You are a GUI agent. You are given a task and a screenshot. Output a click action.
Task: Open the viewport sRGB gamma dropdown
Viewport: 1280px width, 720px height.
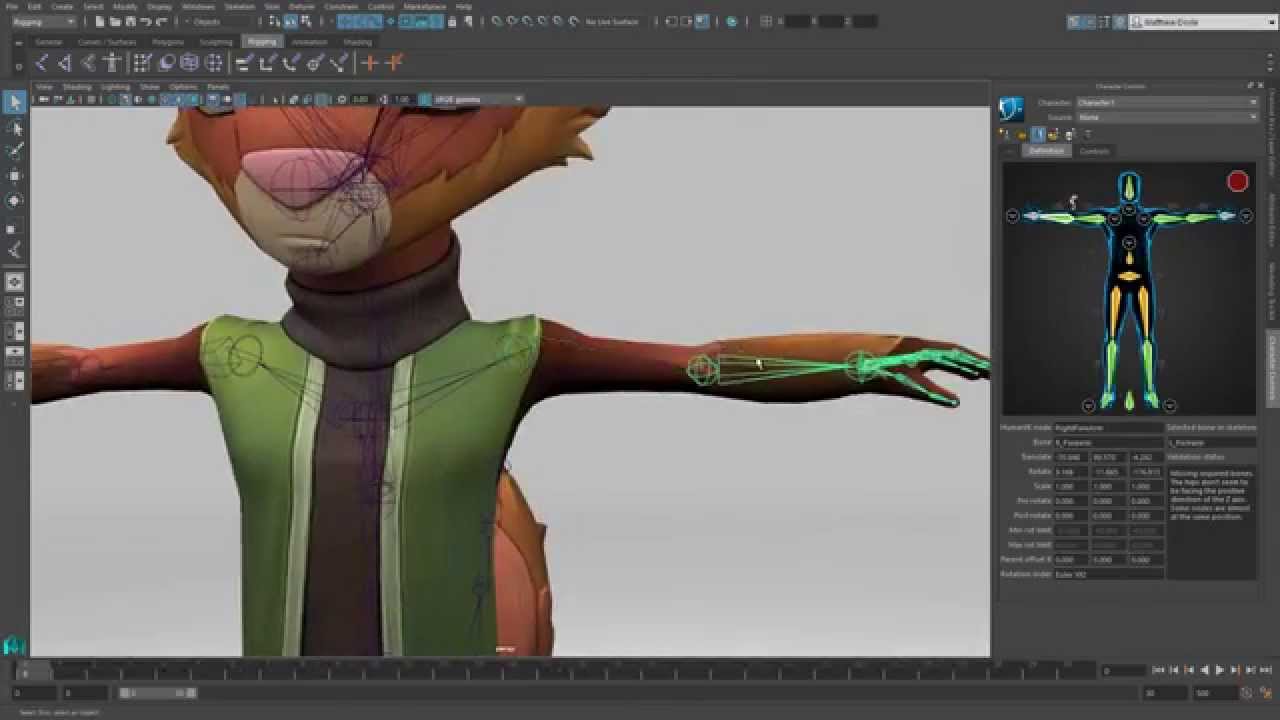coord(478,99)
